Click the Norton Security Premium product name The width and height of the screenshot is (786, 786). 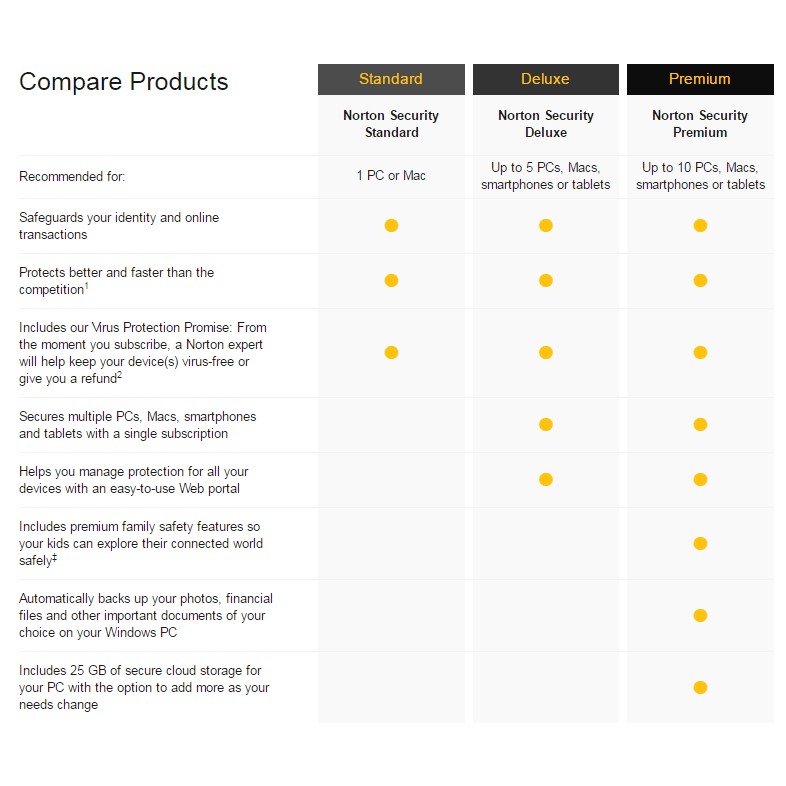(700, 124)
